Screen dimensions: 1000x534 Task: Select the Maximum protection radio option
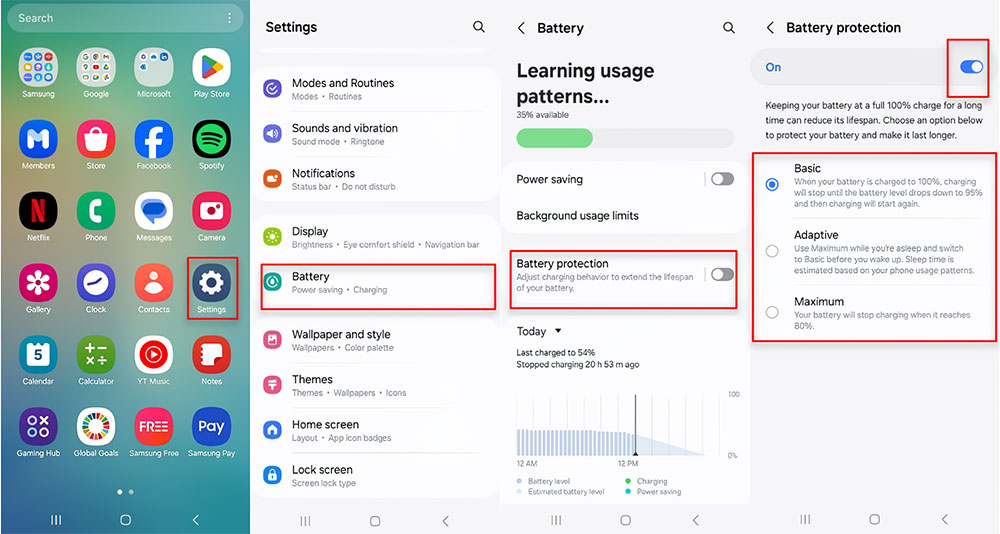[x=772, y=313]
